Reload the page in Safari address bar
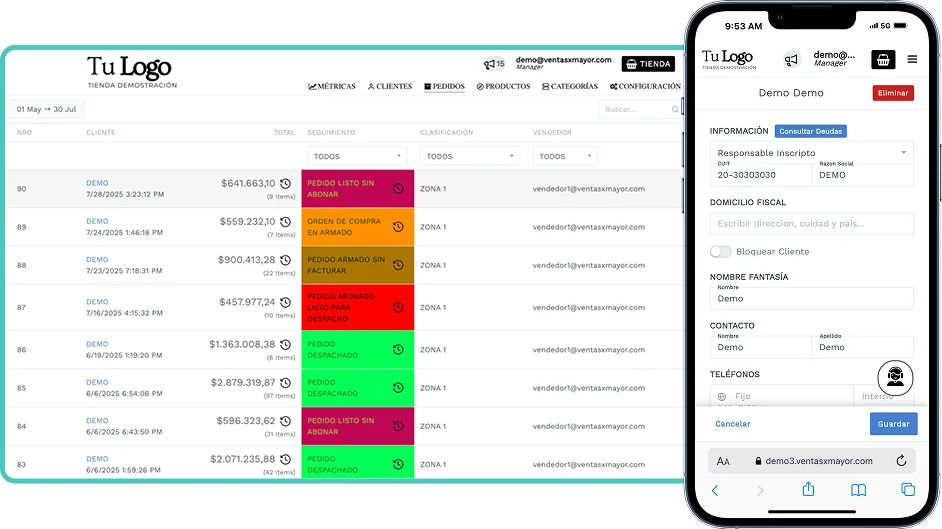Image resolution: width=942 pixels, height=529 pixels. [x=900, y=461]
